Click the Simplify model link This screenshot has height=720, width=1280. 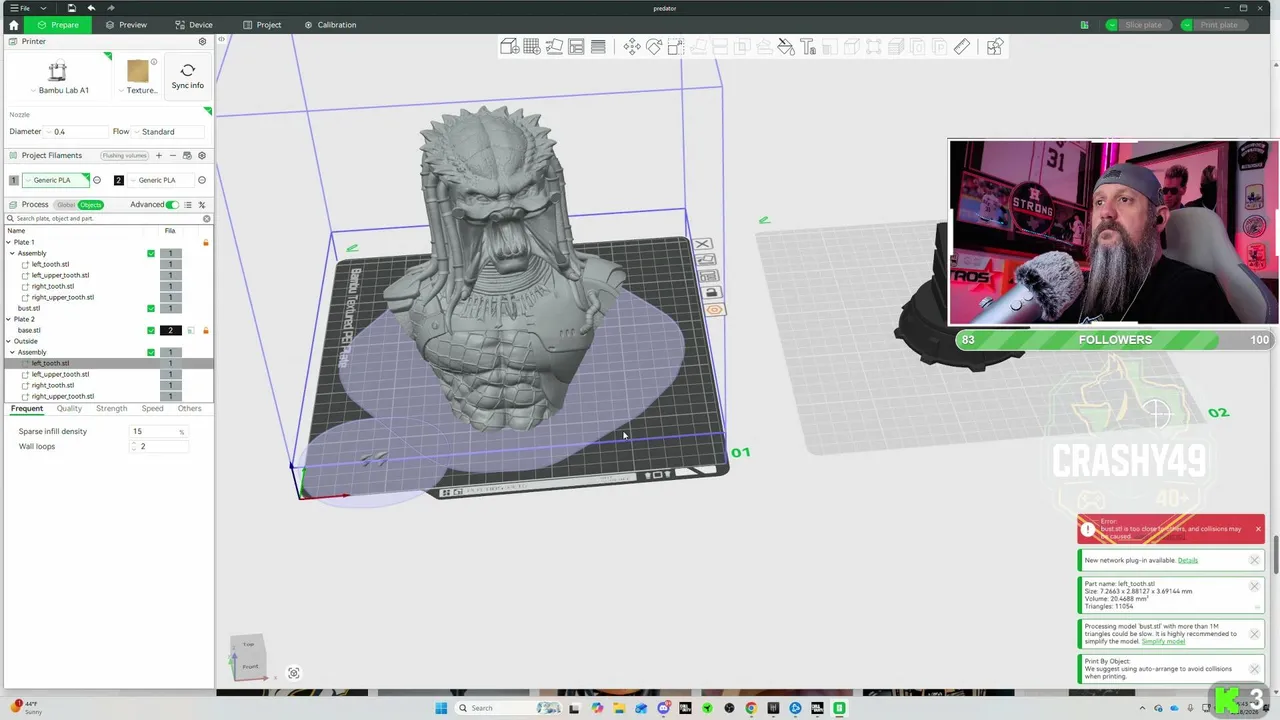pos(1161,640)
